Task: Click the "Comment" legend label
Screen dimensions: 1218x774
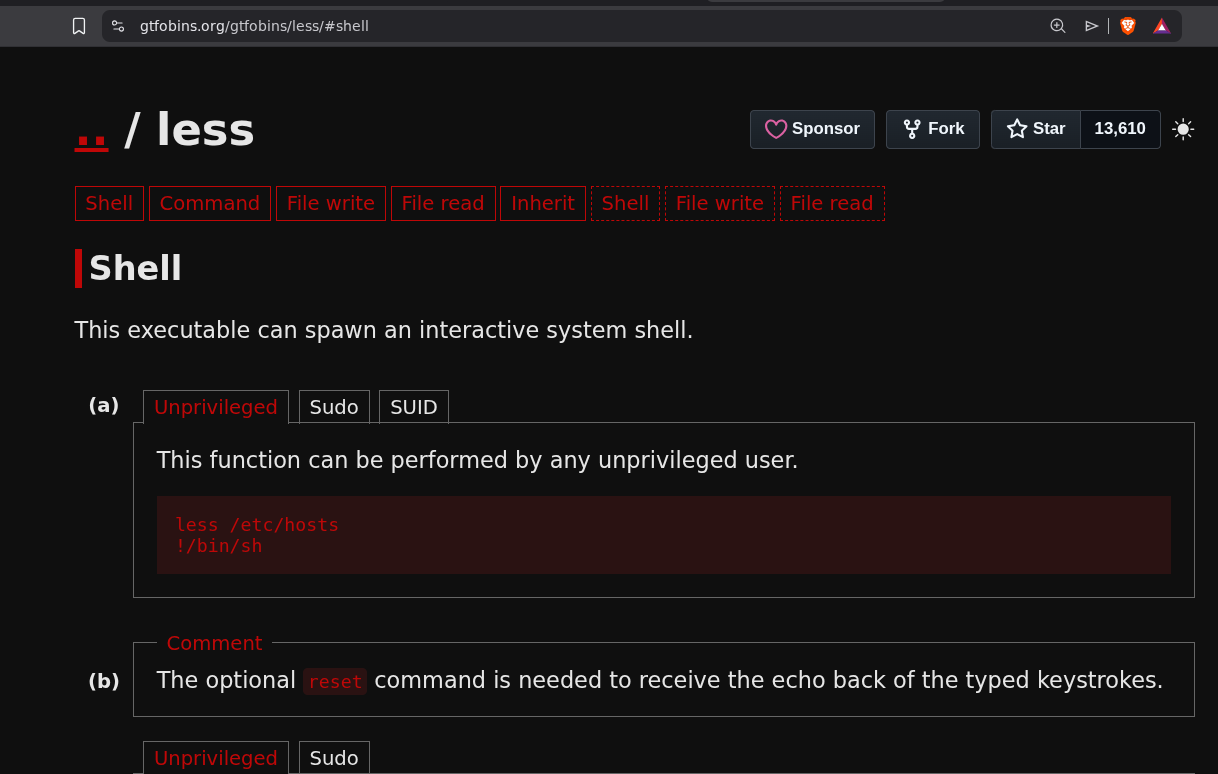Action: [214, 643]
